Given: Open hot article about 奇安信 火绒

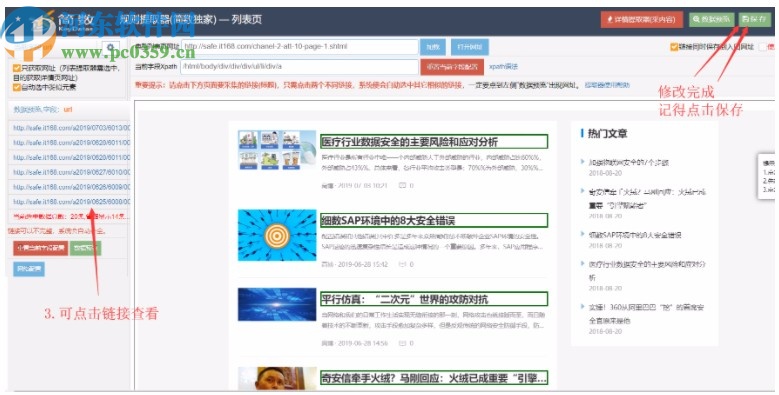Looking at the screenshot, I should point(647,198).
